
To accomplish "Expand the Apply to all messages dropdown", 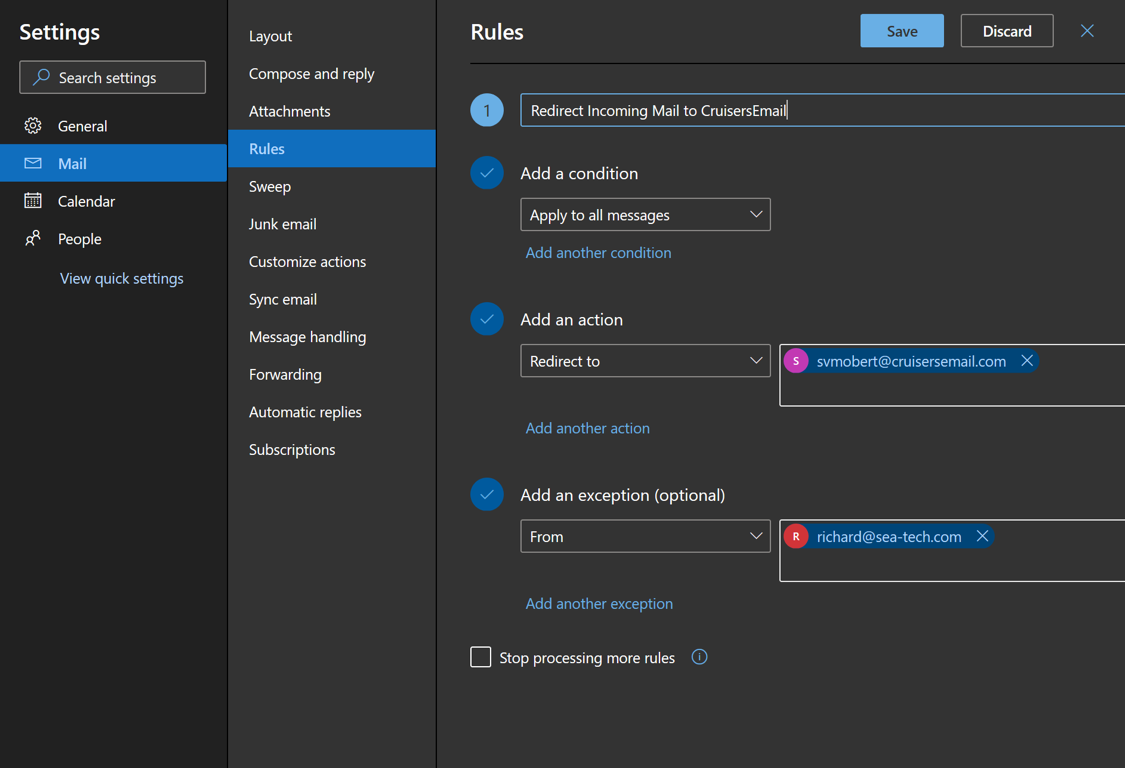I will (645, 215).
